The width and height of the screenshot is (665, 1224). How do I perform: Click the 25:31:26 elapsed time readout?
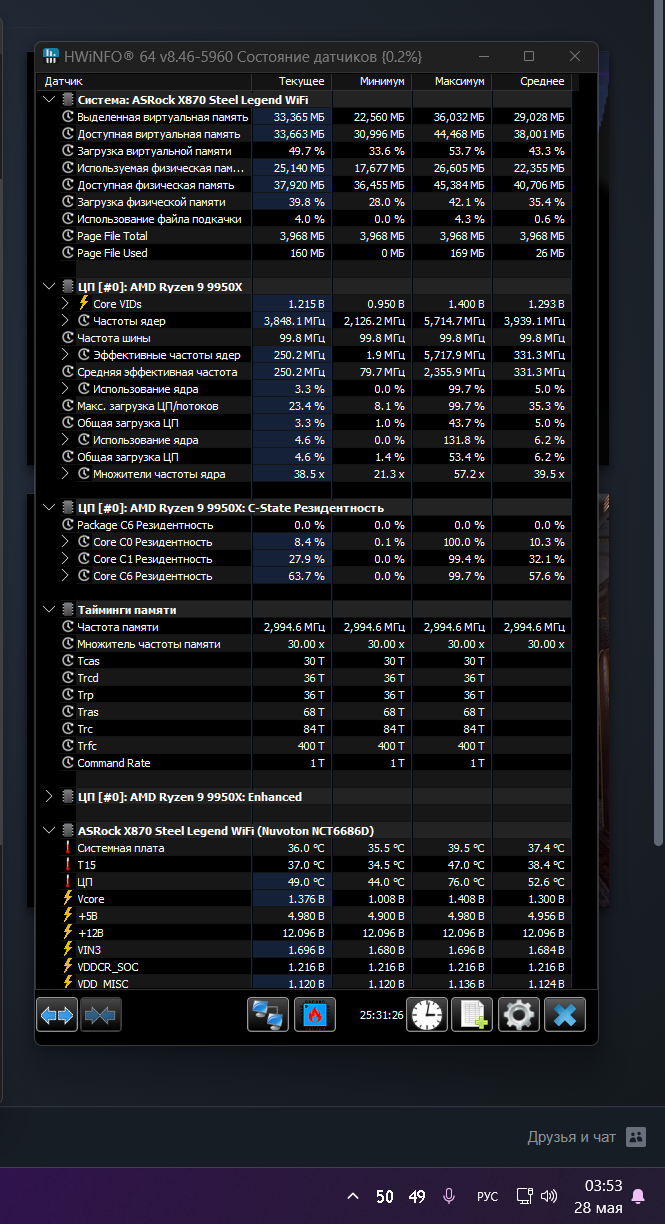click(x=382, y=1015)
